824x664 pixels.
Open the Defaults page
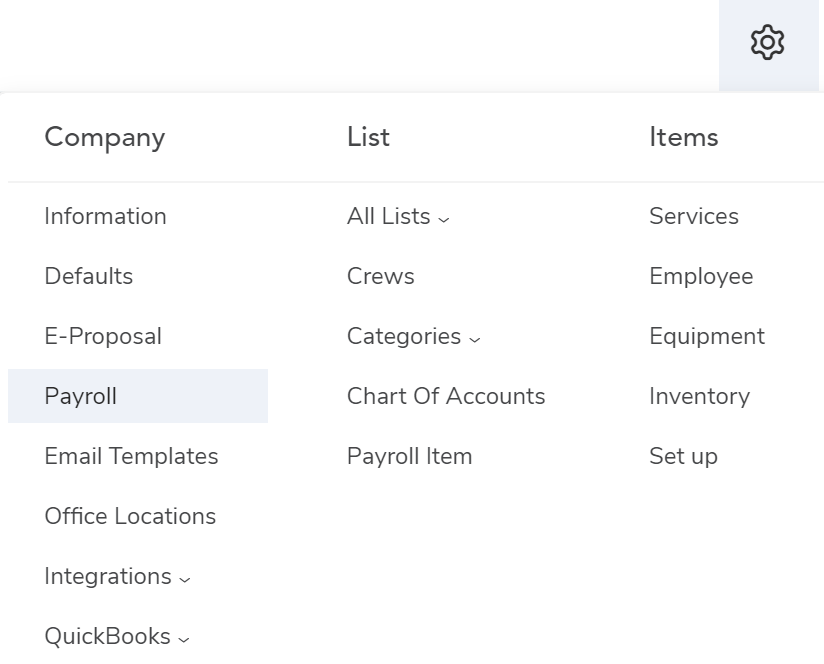89,277
